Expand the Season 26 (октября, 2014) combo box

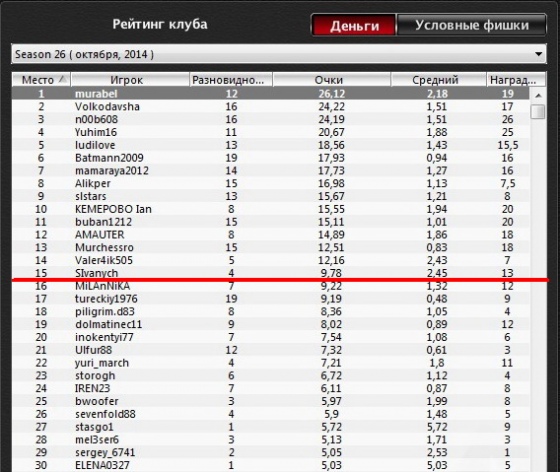point(279,54)
